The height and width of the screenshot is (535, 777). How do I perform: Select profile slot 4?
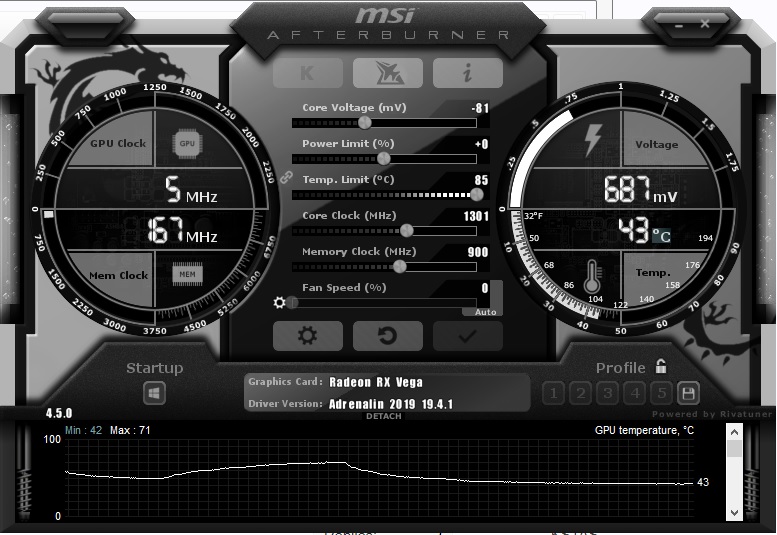pyautogui.click(x=635, y=394)
